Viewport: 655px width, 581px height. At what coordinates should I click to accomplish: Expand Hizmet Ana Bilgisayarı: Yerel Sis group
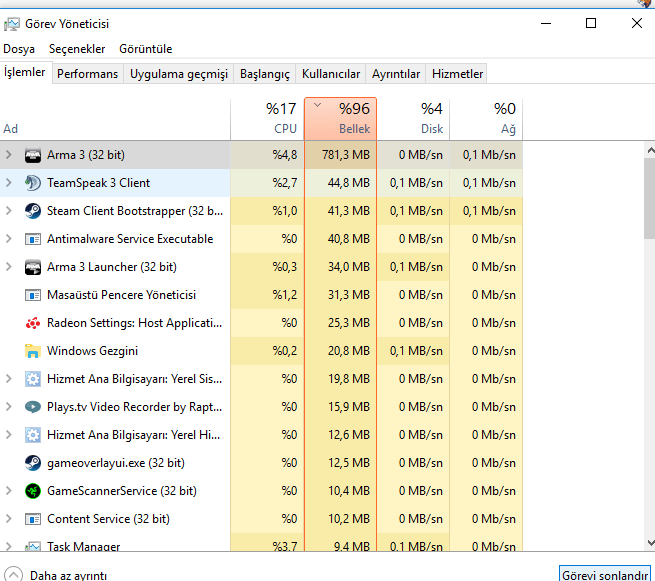[x=8, y=379]
